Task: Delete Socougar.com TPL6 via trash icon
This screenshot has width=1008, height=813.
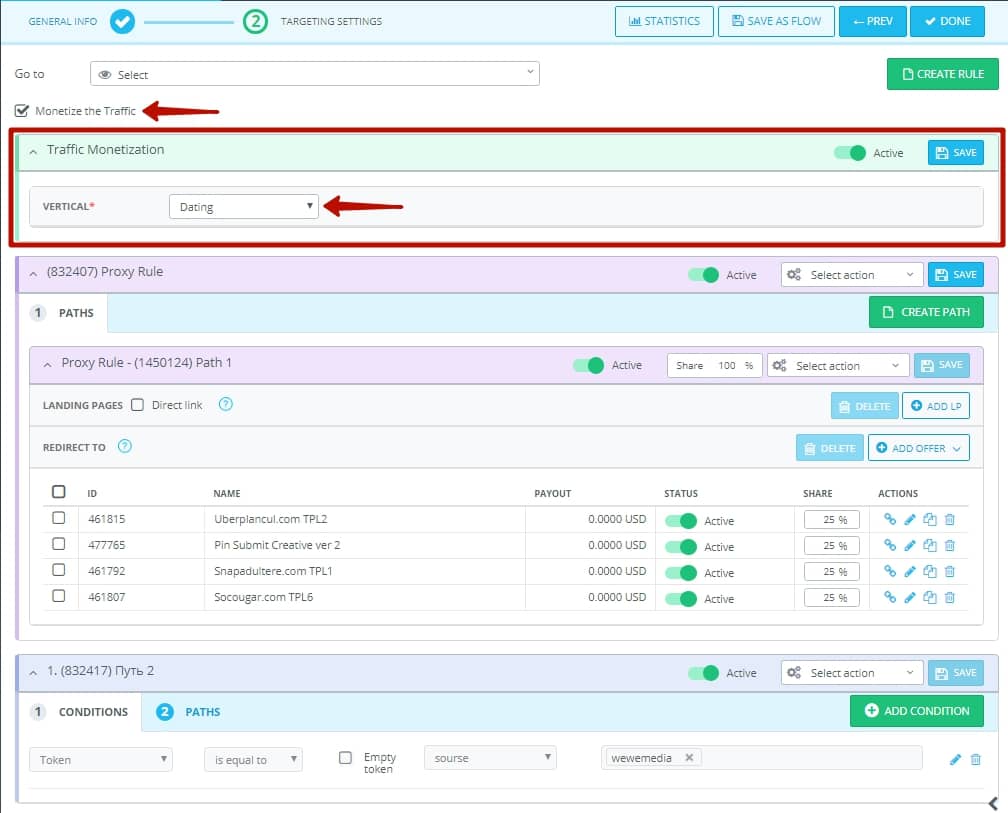Action: coord(950,597)
